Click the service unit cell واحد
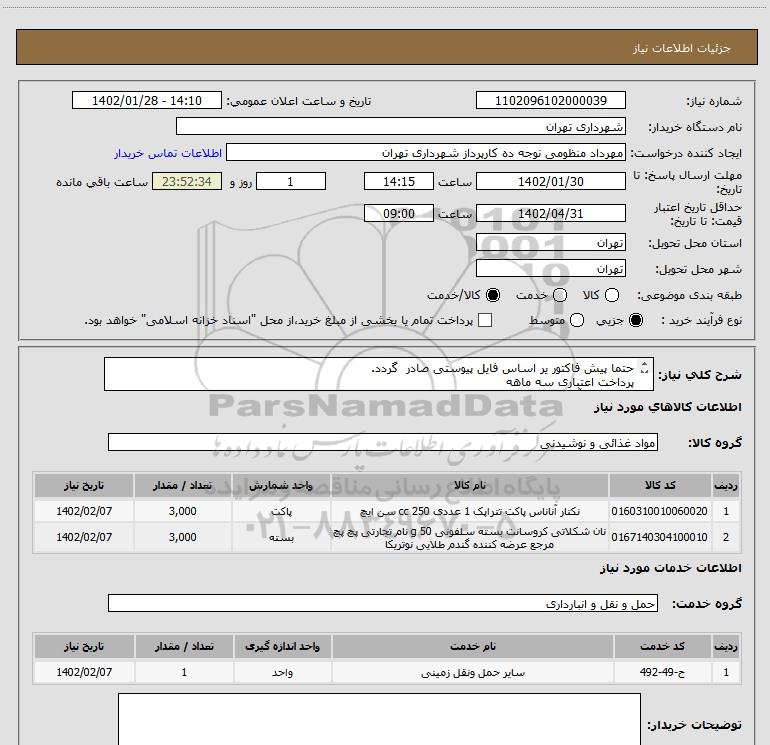Screen dimensions: 770x745 (282, 672)
